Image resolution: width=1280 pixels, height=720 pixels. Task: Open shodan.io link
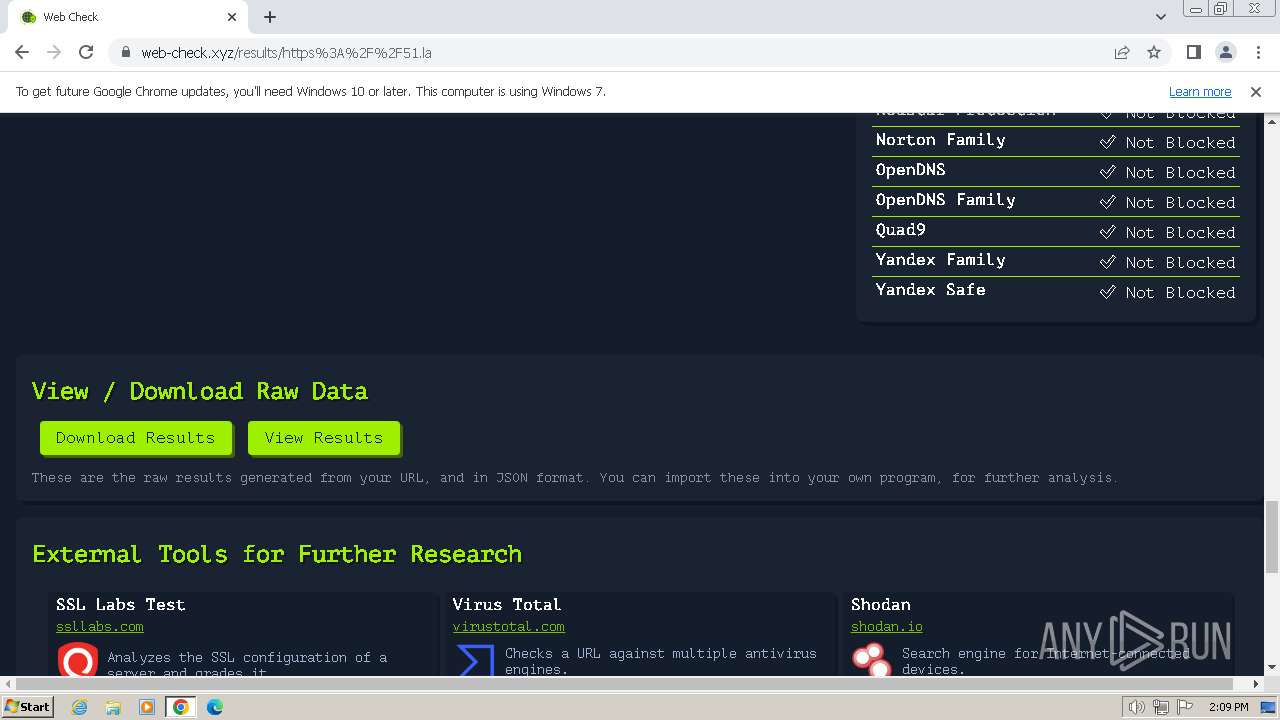(887, 626)
